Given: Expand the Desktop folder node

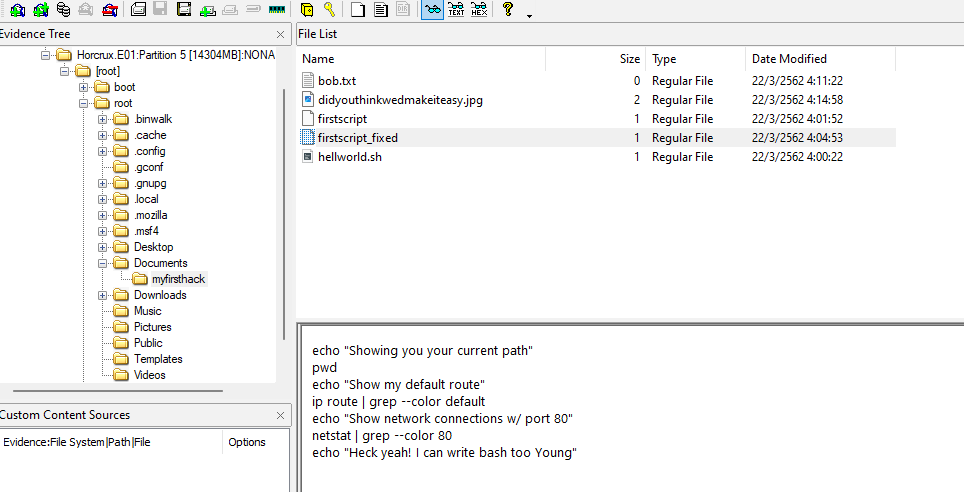Looking at the screenshot, I should click(x=102, y=247).
